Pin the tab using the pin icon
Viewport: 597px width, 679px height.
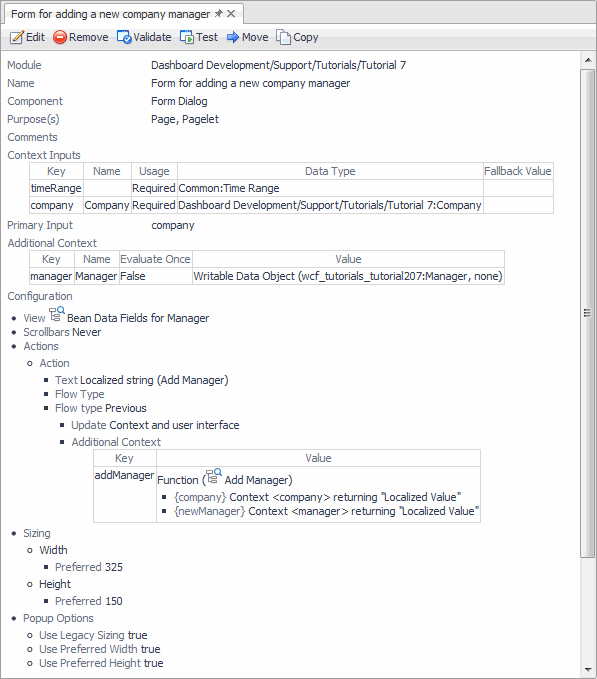pos(219,14)
